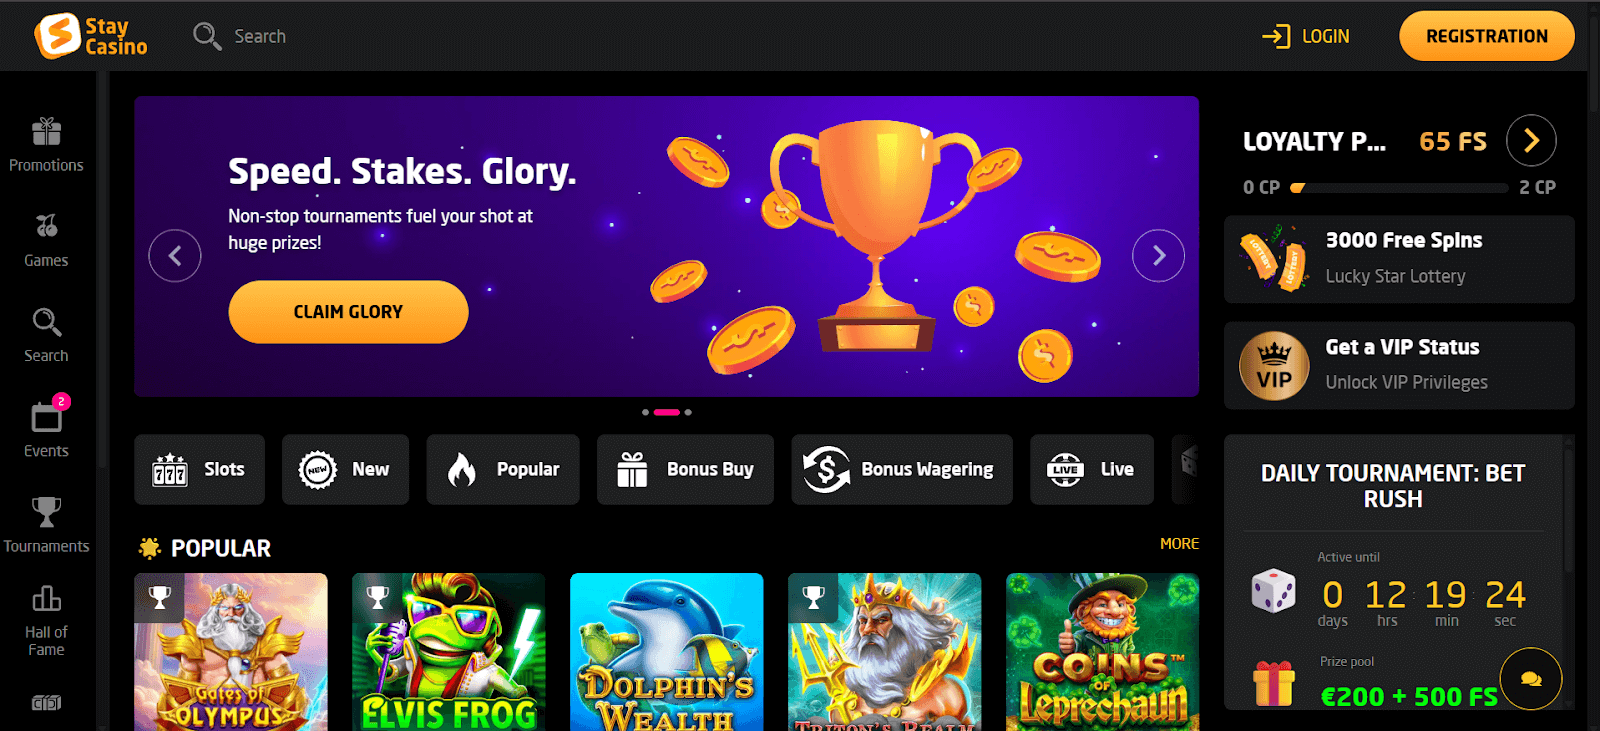Click the CLAIM GLORY button
The image size is (1600, 731).
click(x=348, y=312)
